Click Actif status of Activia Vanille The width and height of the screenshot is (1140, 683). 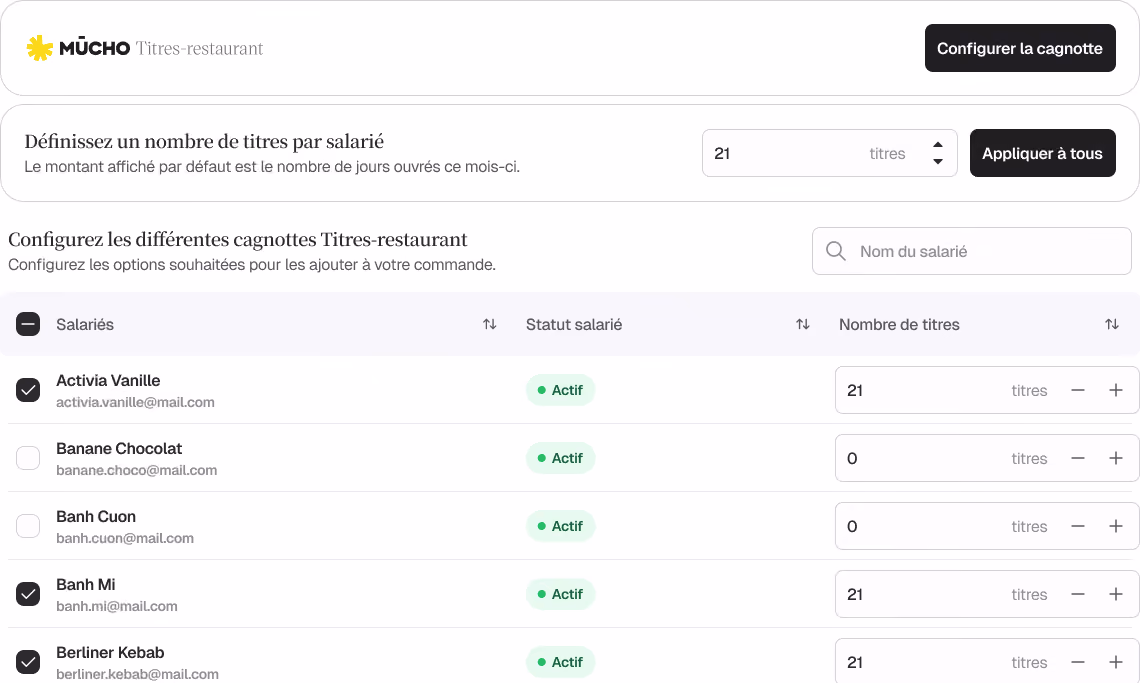point(561,391)
